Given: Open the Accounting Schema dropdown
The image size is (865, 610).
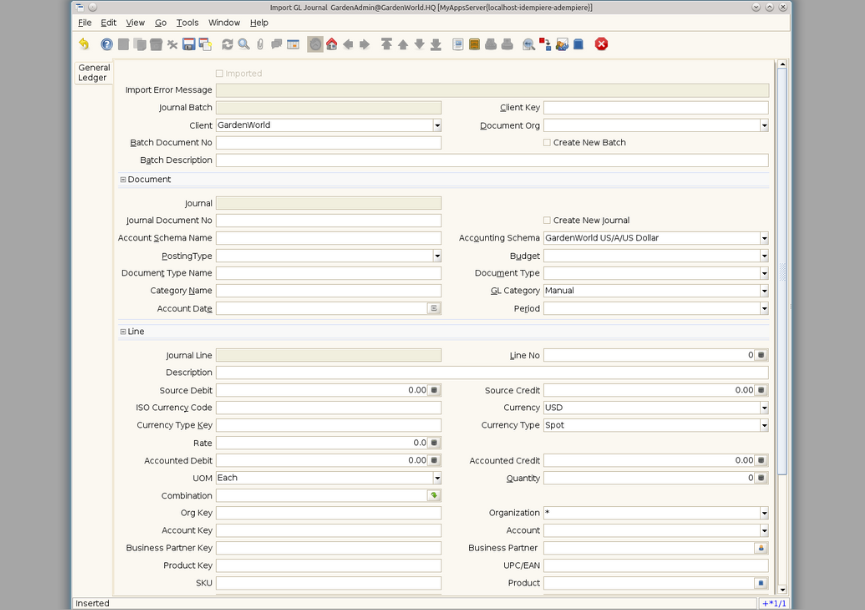Looking at the screenshot, I should pos(764,238).
